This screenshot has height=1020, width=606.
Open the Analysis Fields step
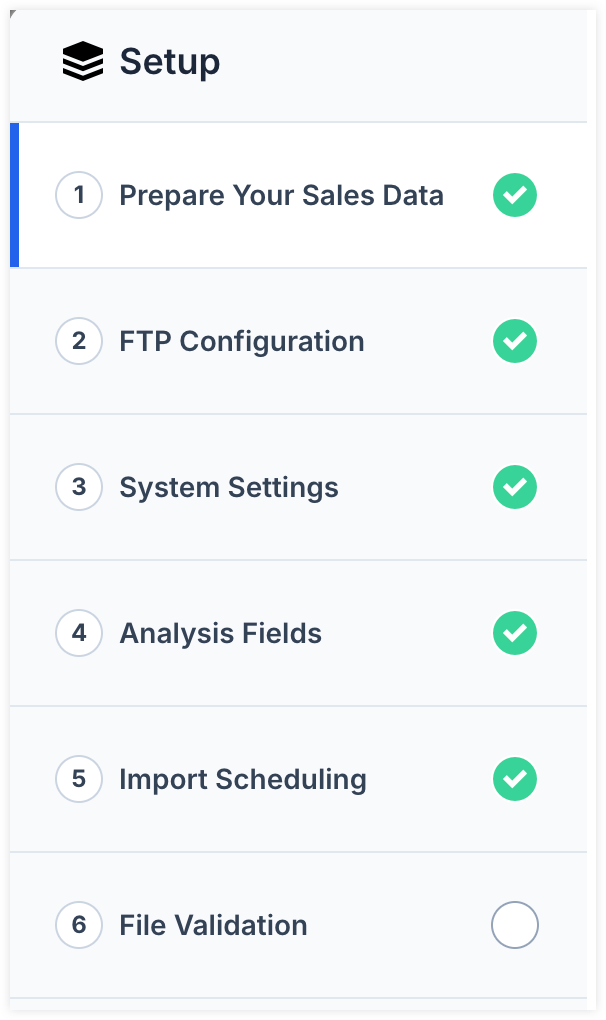[220, 633]
